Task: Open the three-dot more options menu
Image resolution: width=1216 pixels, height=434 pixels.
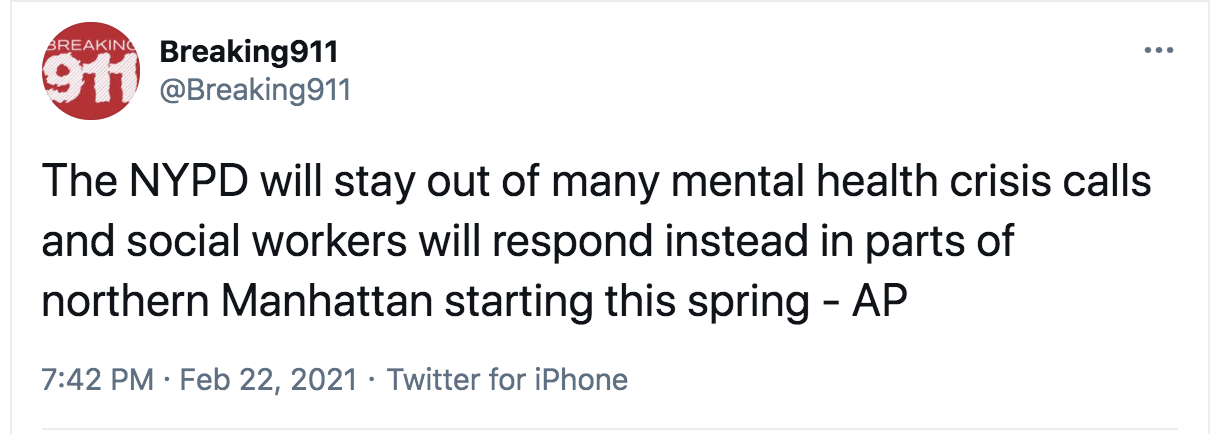Action: coord(1159,50)
